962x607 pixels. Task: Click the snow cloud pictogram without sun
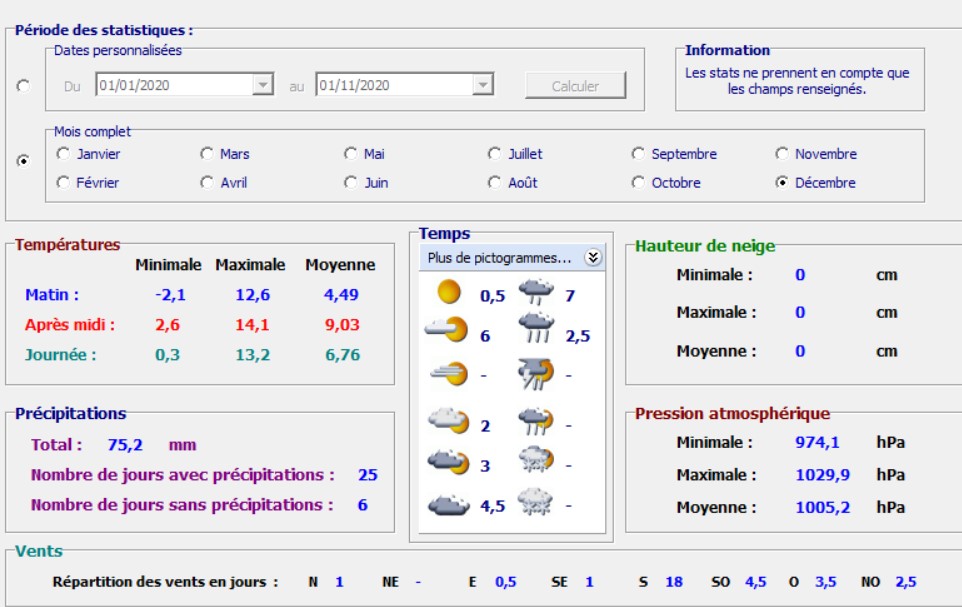535,503
